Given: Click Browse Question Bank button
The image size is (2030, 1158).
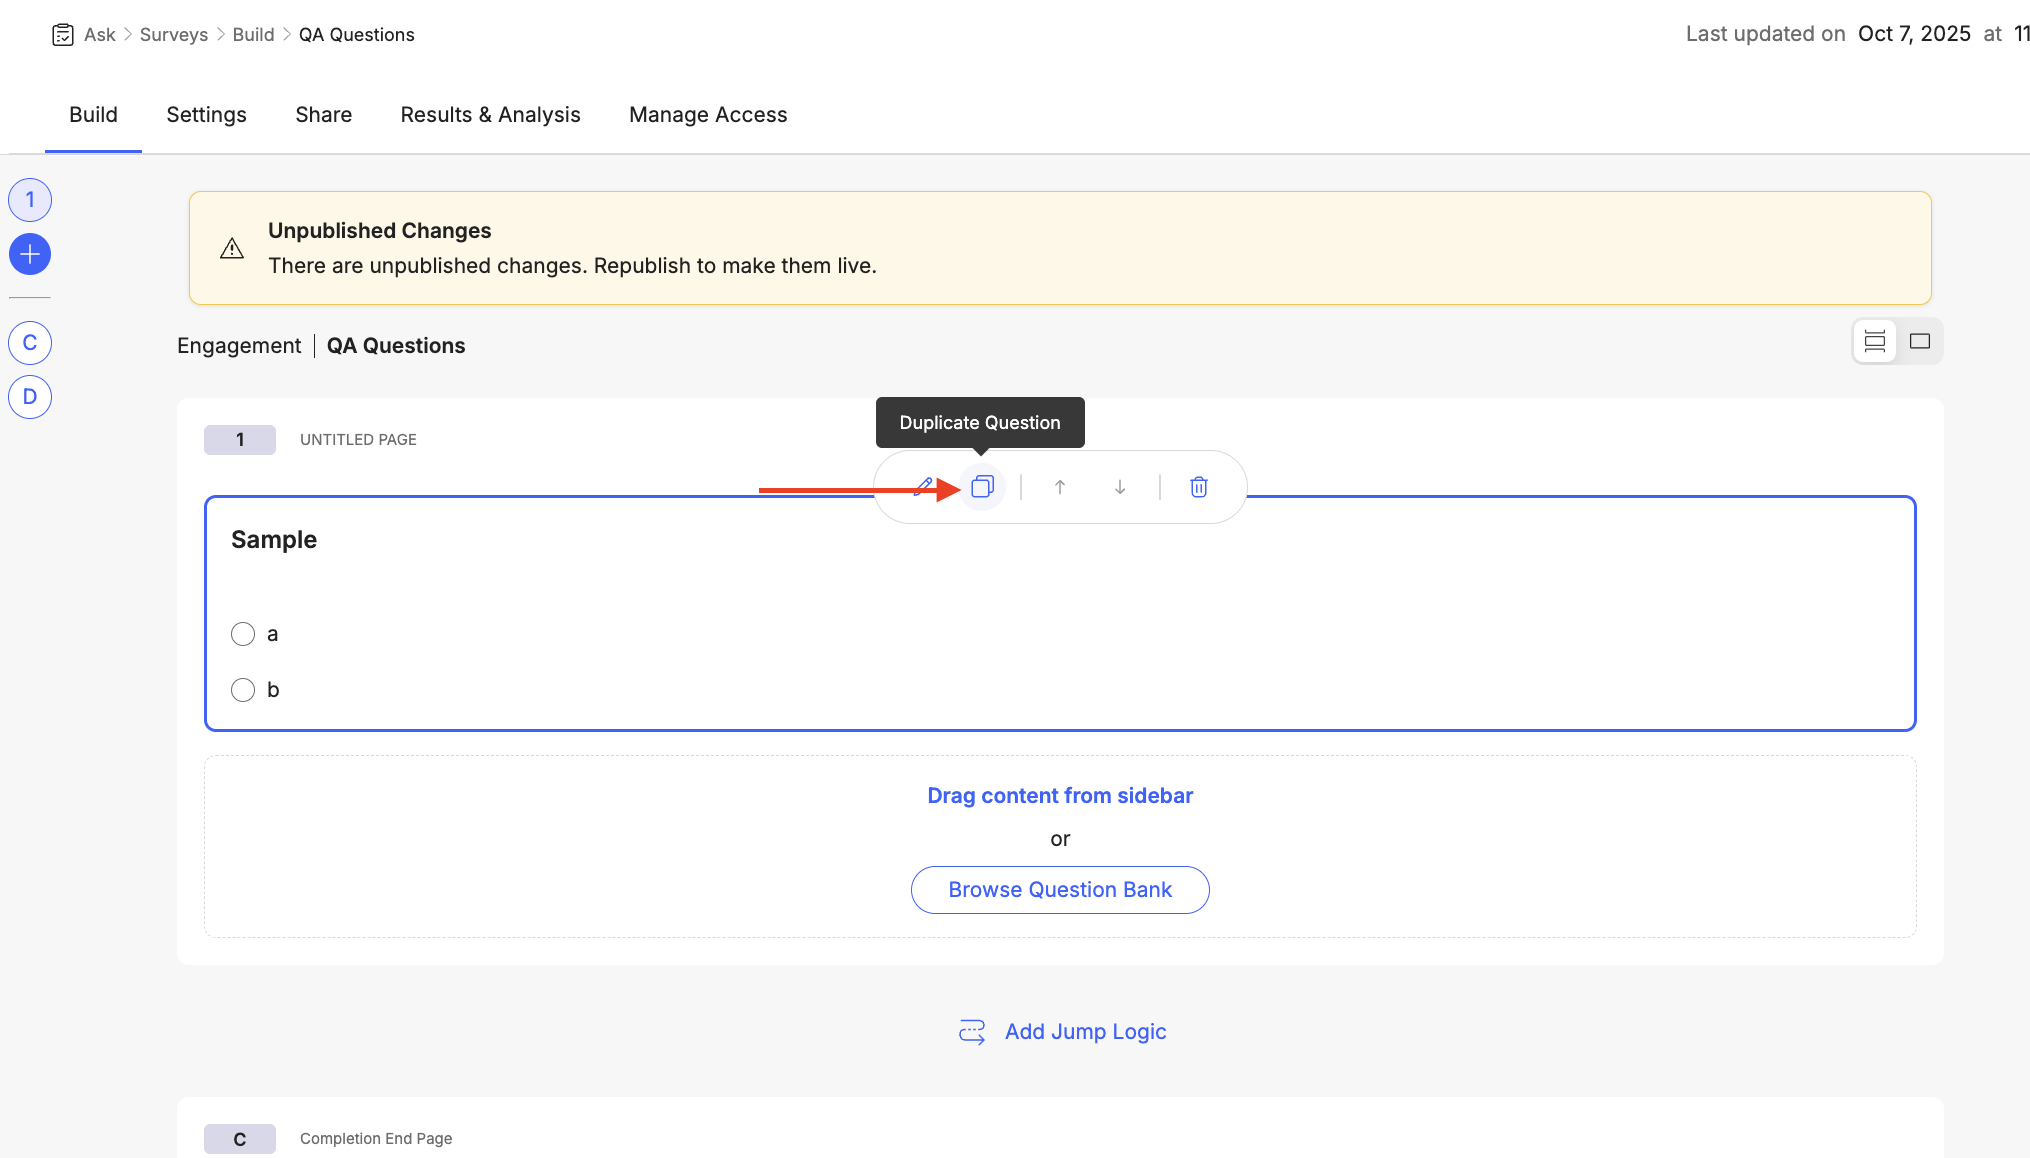Looking at the screenshot, I should click(x=1060, y=890).
